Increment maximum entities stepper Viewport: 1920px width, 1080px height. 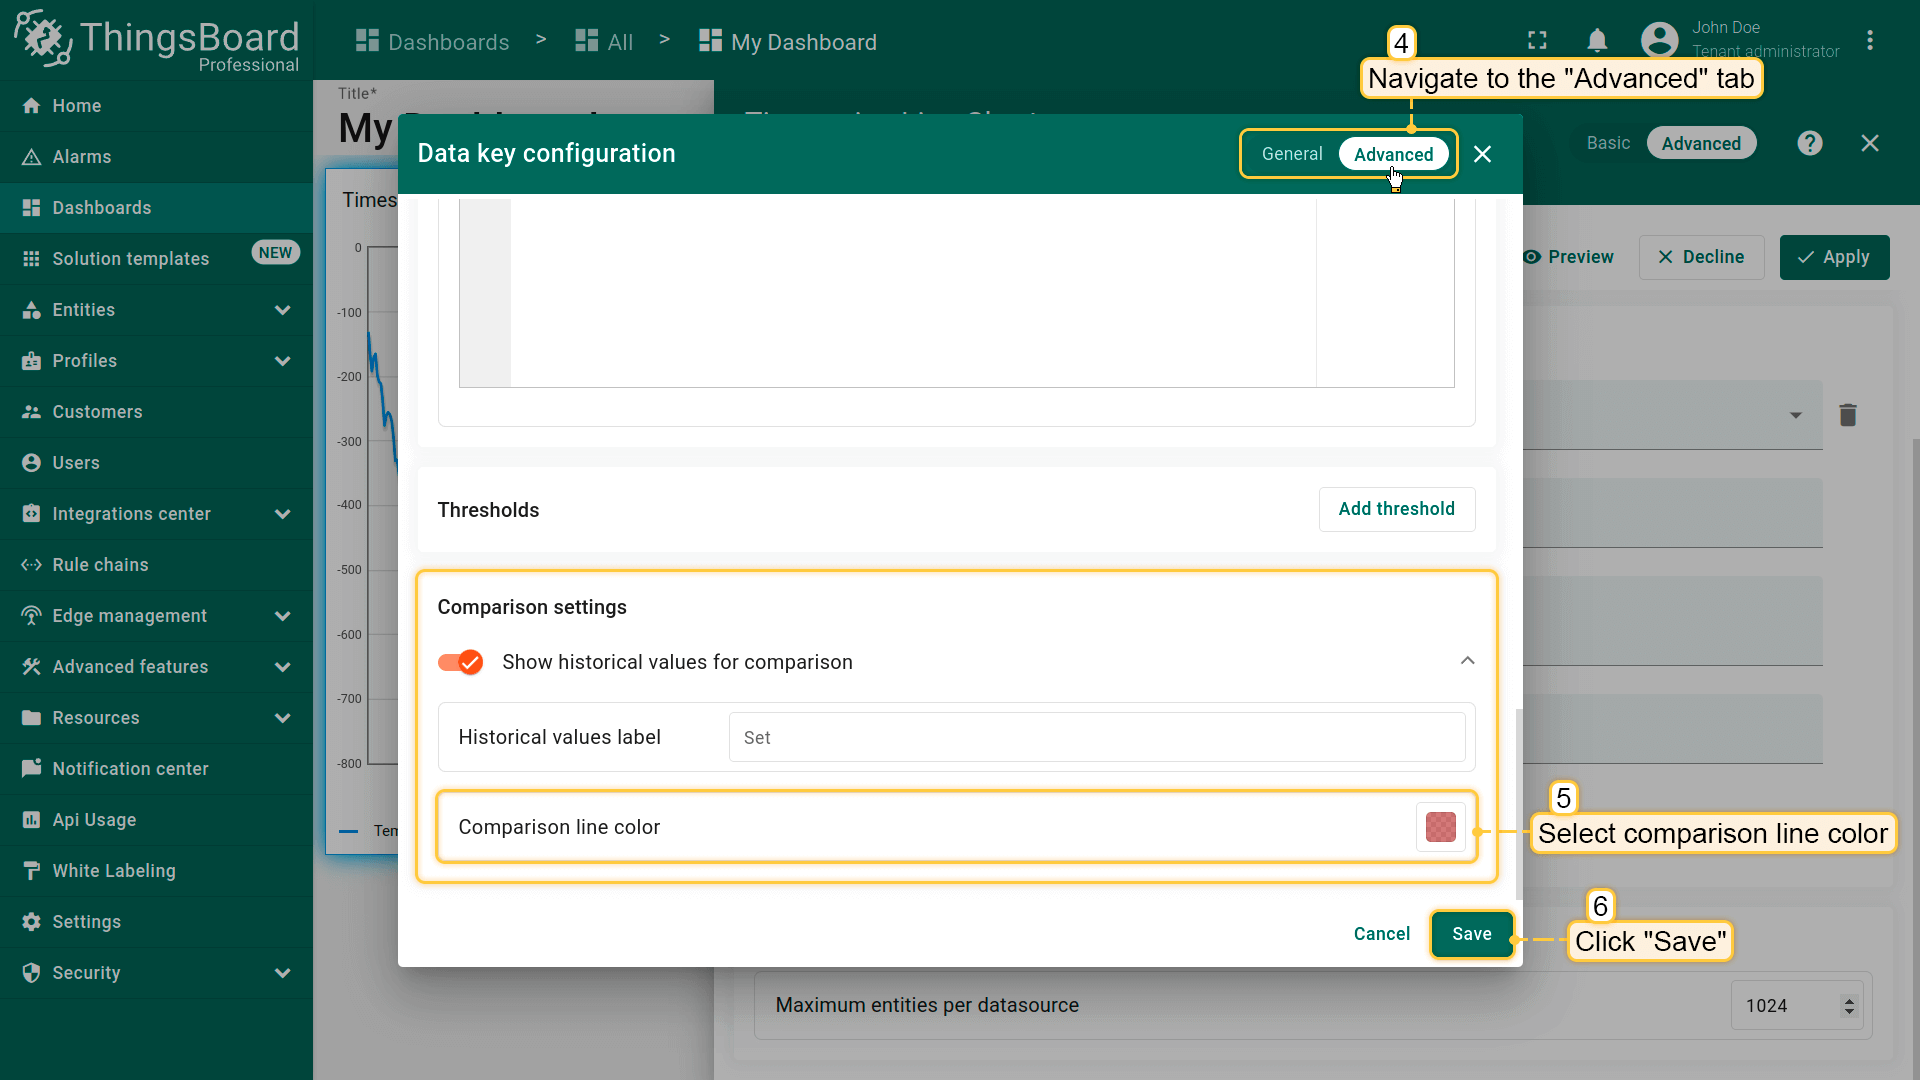pyautogui.click(x=1849, y=1000)
